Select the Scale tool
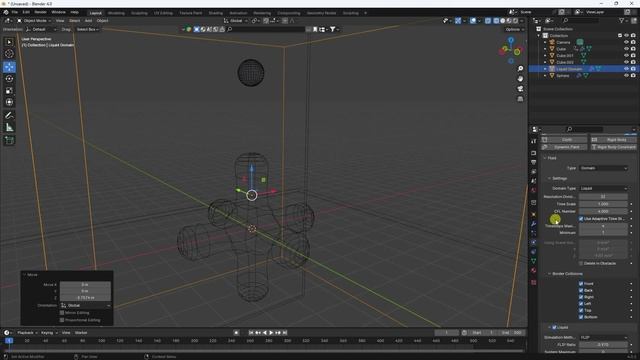This screenshot has width=640, height=360. pos(9,91)
